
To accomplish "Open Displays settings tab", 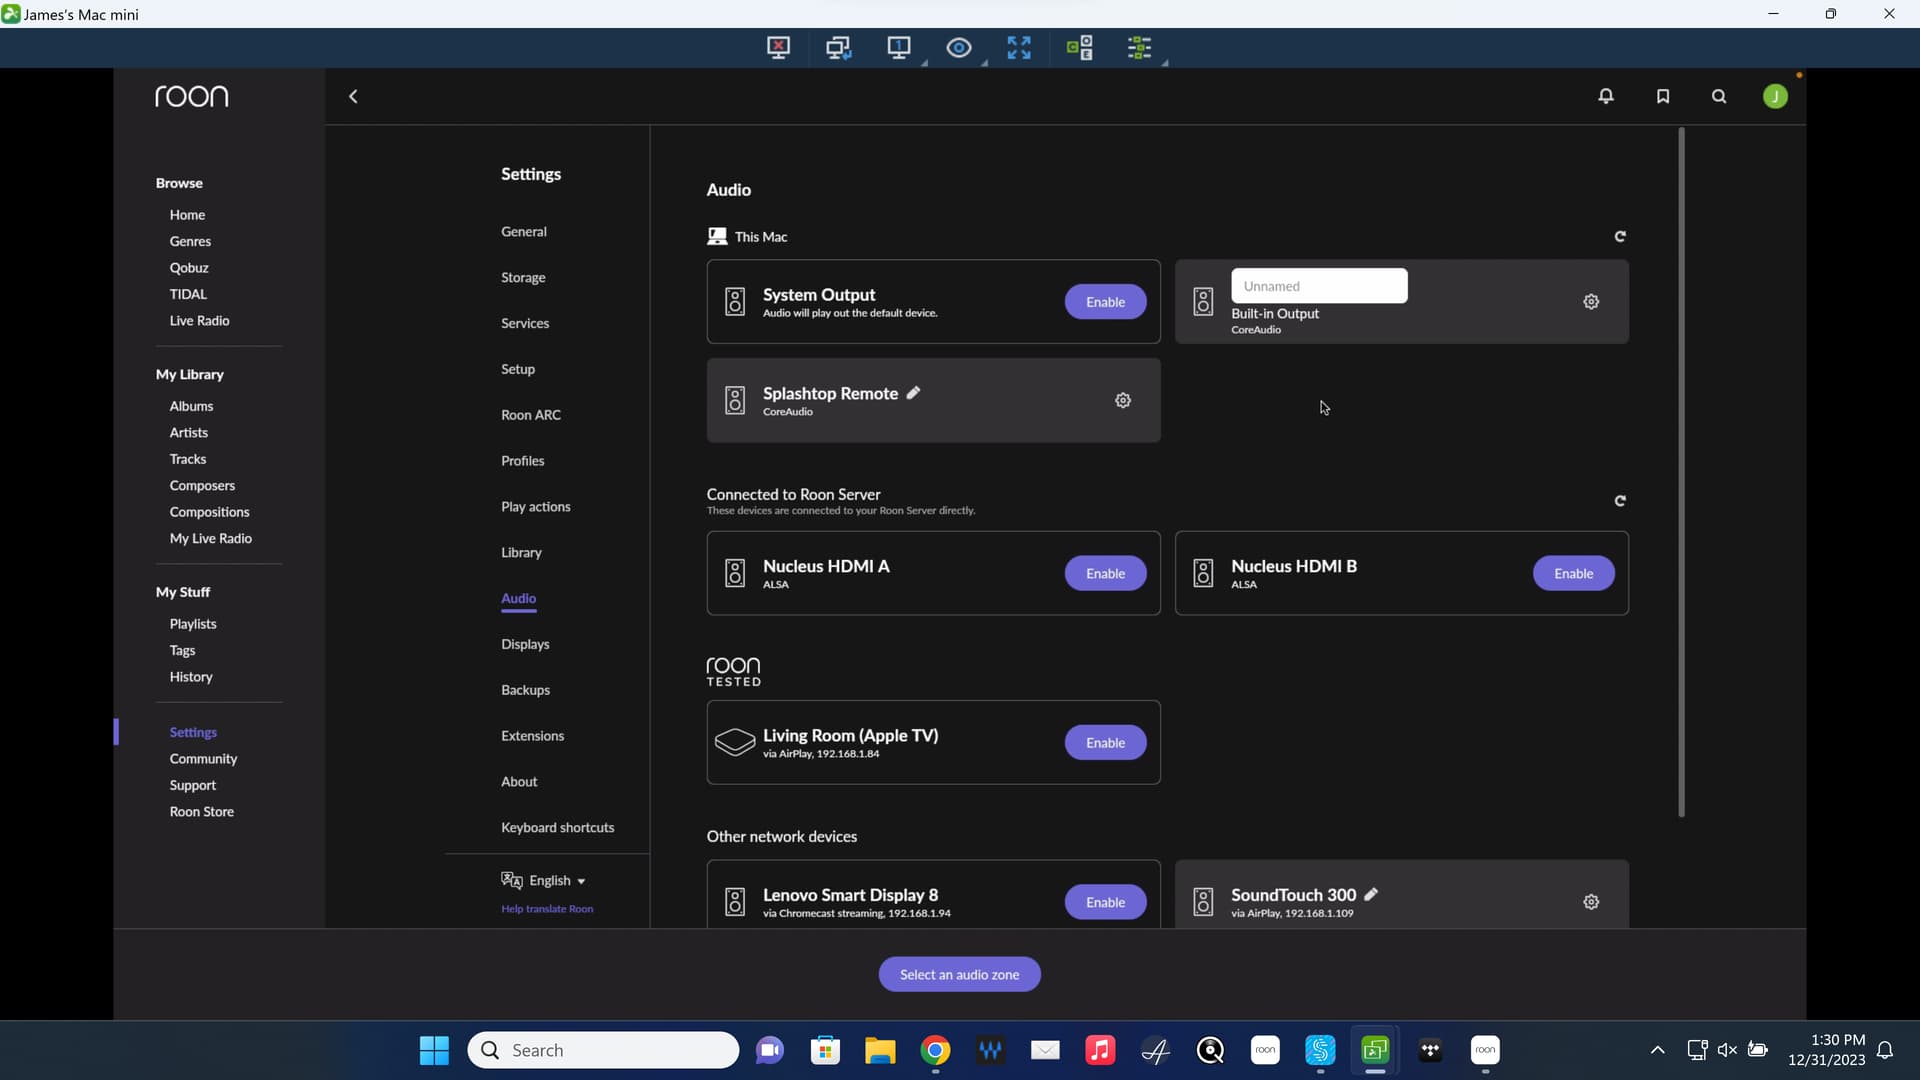I will [525, 644].
